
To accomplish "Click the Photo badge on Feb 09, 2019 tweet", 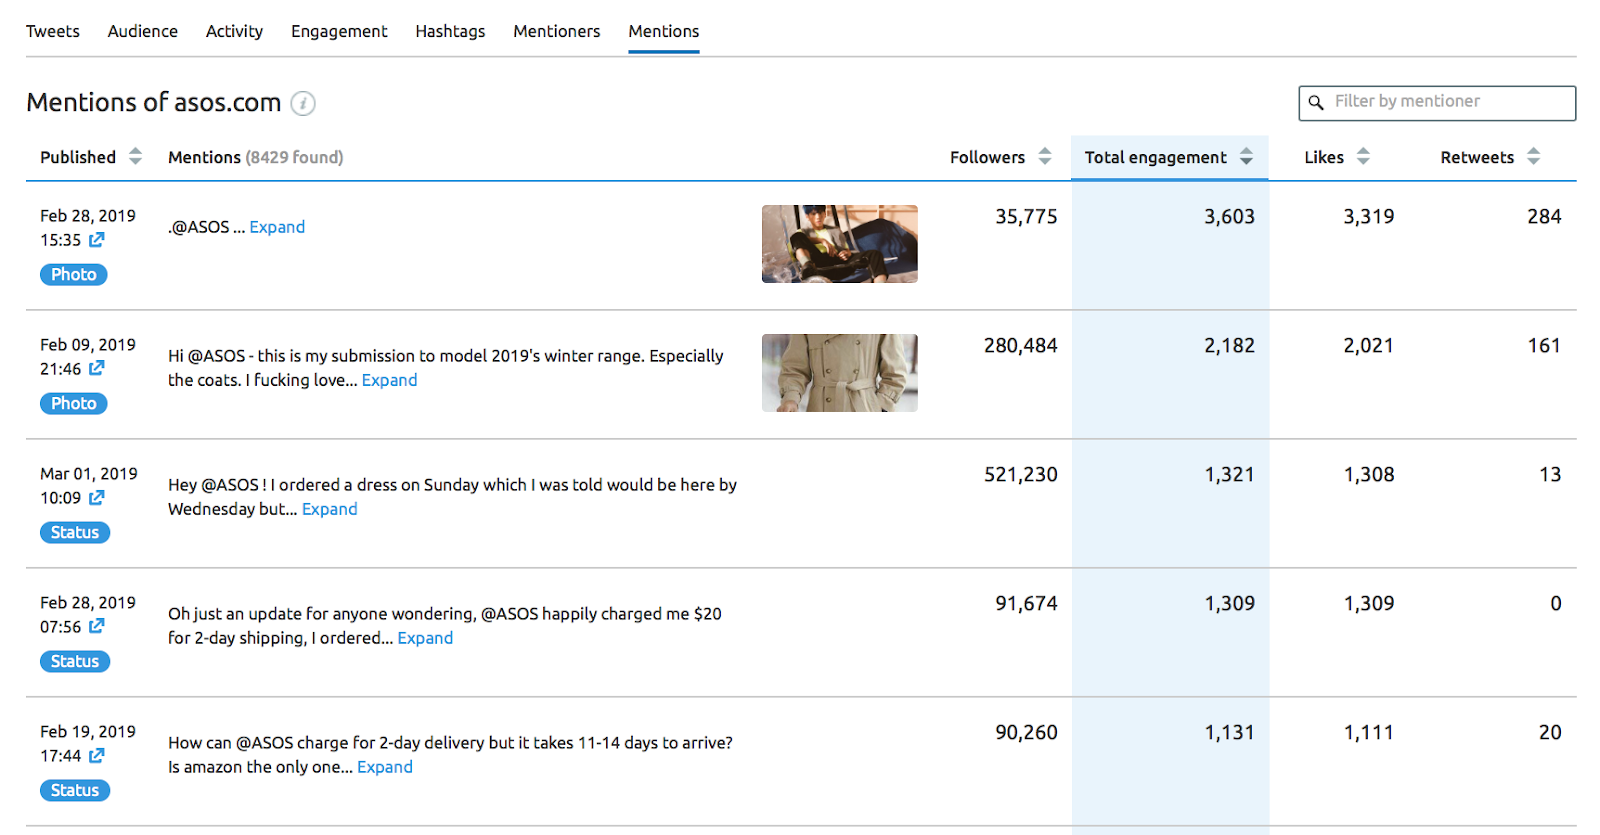I will pyautogui.click(x=74, y=403).
